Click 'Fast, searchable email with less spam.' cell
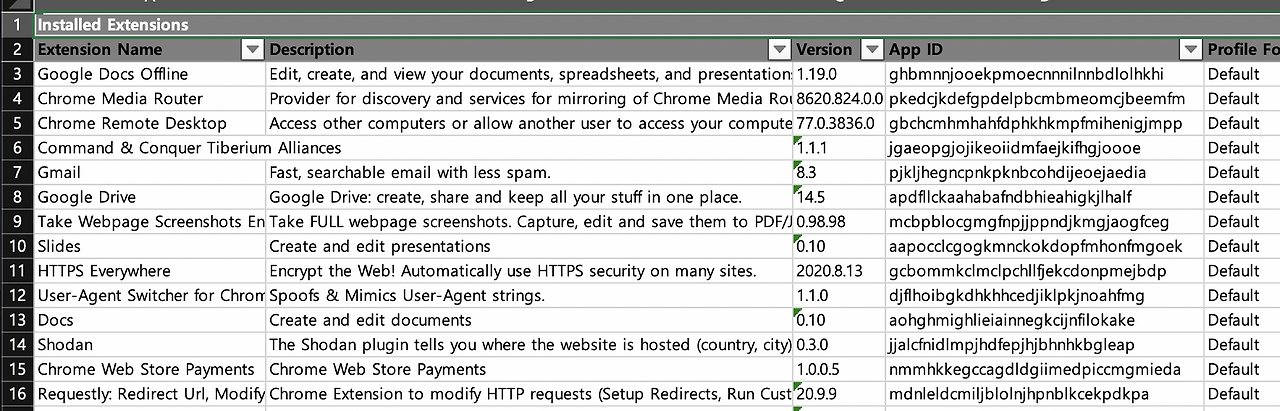1280x411 pixels. pos(530,172)
